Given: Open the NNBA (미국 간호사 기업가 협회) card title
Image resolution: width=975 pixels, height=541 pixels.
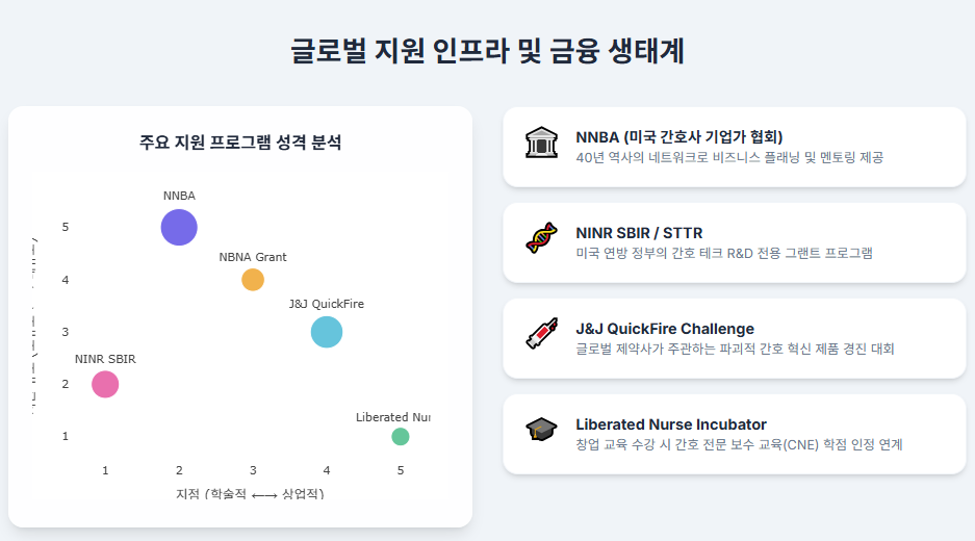Looking at the screenshot, I should [x=679, y=137].
